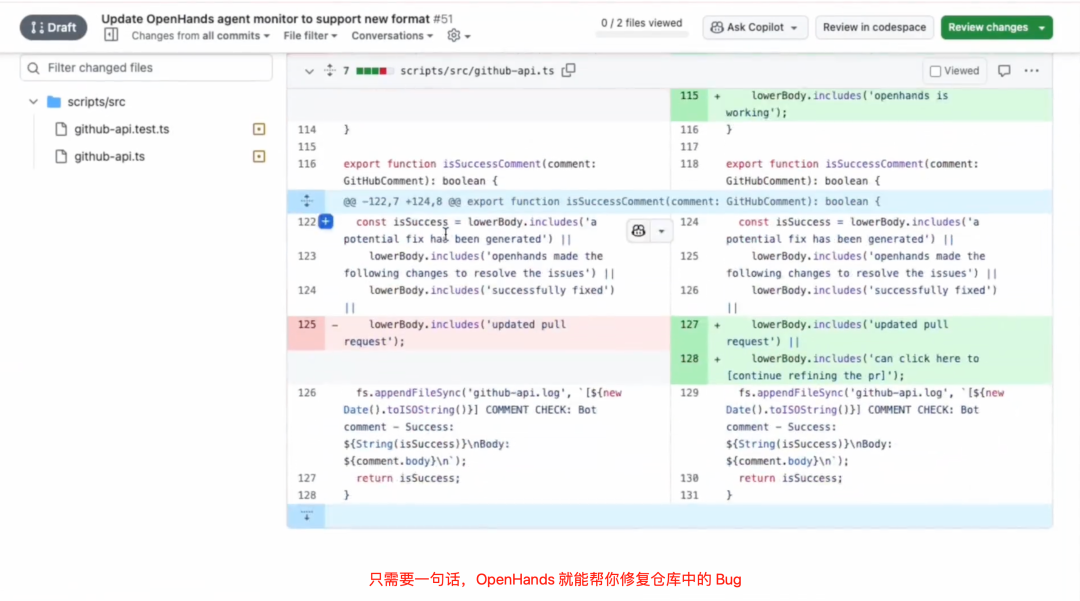1080x601 pixels.
Task: Click added line number 128
Action: pos(689,359)
